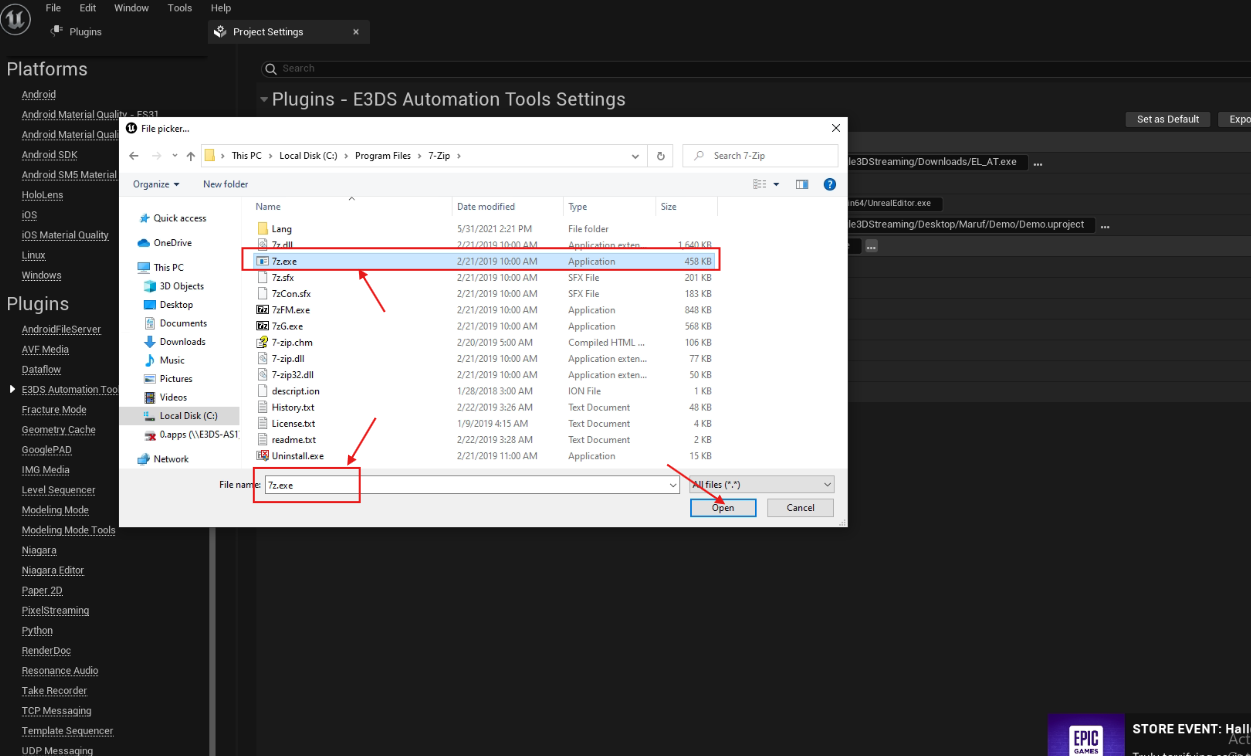Image resolution: width=1251 pixels, height=756 pixels.
Task: Click the up-one-level arrow icon
Action: click(190, 156)
